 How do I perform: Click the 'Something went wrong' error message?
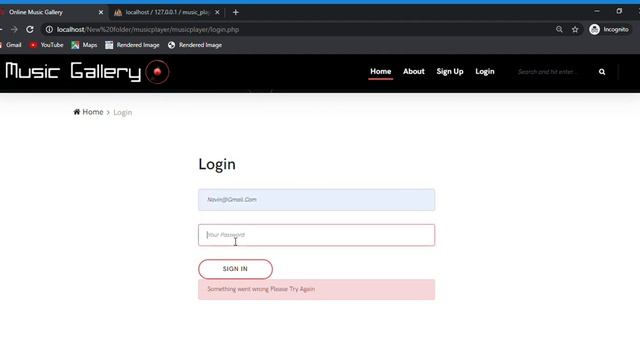(x=316, y=289)
